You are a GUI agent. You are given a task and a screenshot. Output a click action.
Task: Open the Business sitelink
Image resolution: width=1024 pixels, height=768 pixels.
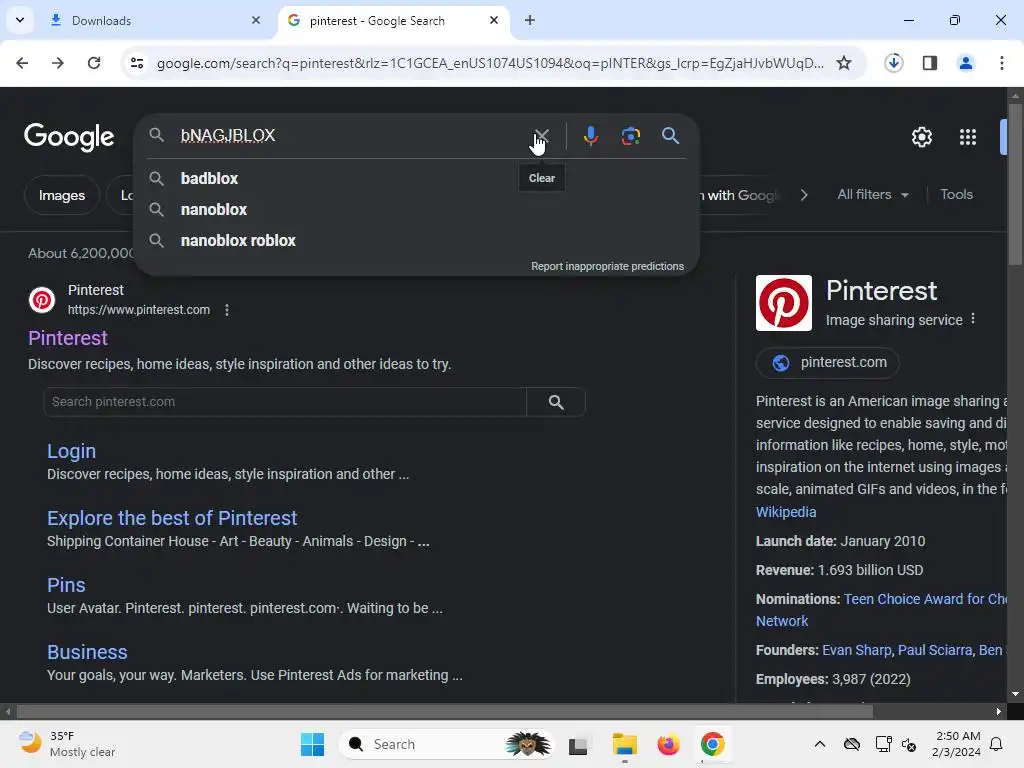click(87, 652)
